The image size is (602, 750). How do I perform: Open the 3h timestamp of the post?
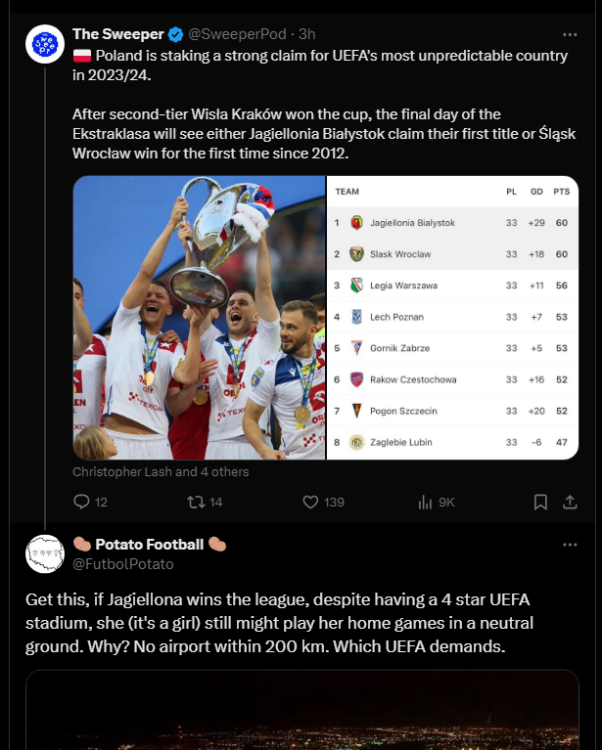pyautogui.click(x=304, y=34)
